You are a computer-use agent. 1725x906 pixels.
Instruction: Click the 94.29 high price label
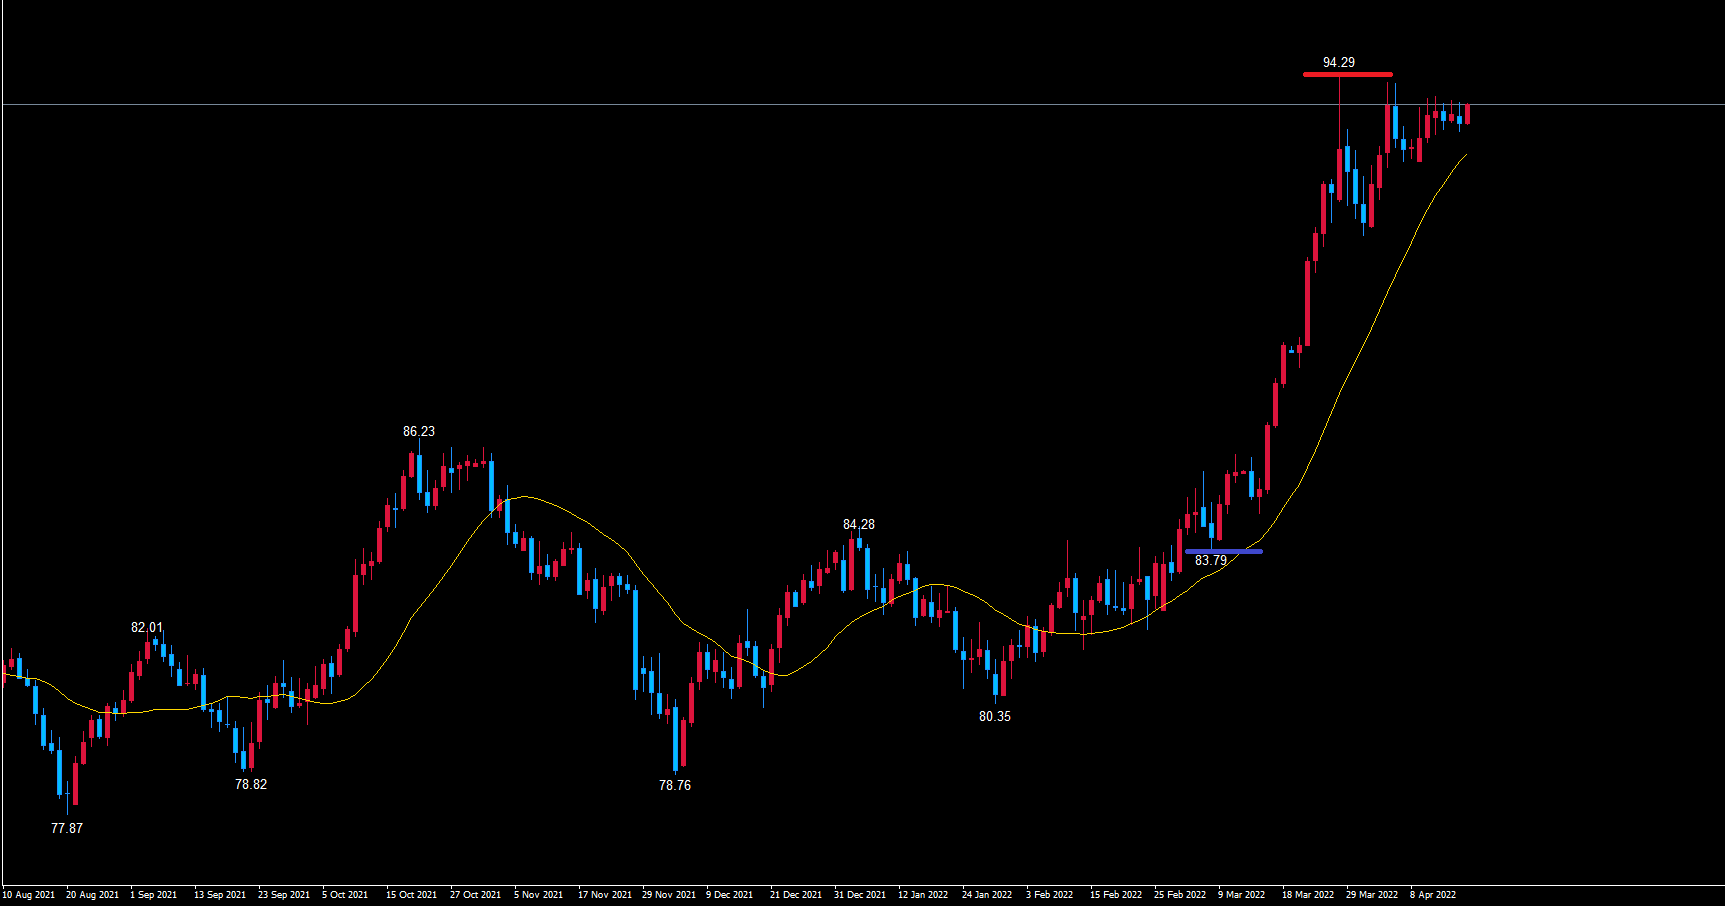1338,62
